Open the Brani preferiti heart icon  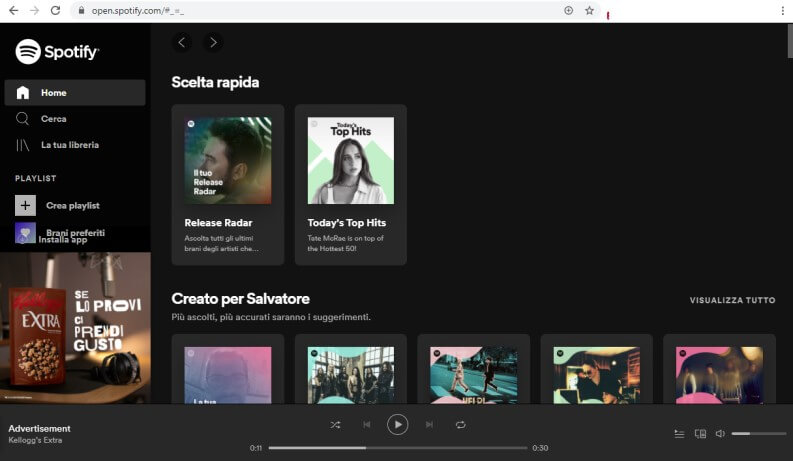(x=25, y=233)
